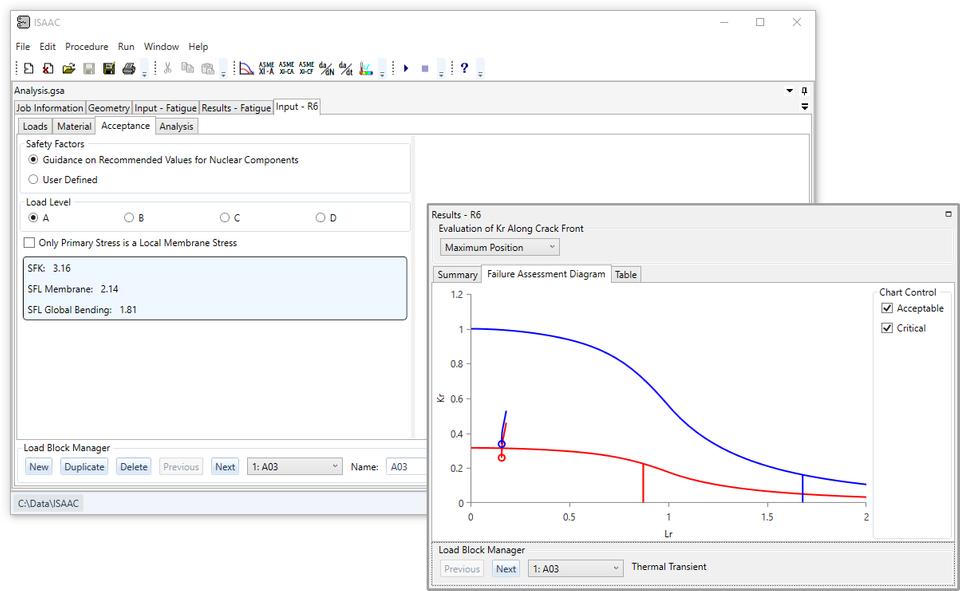
Task: Enable Only Primary Stress is Local Membrane
Action: tap(29, 243)
